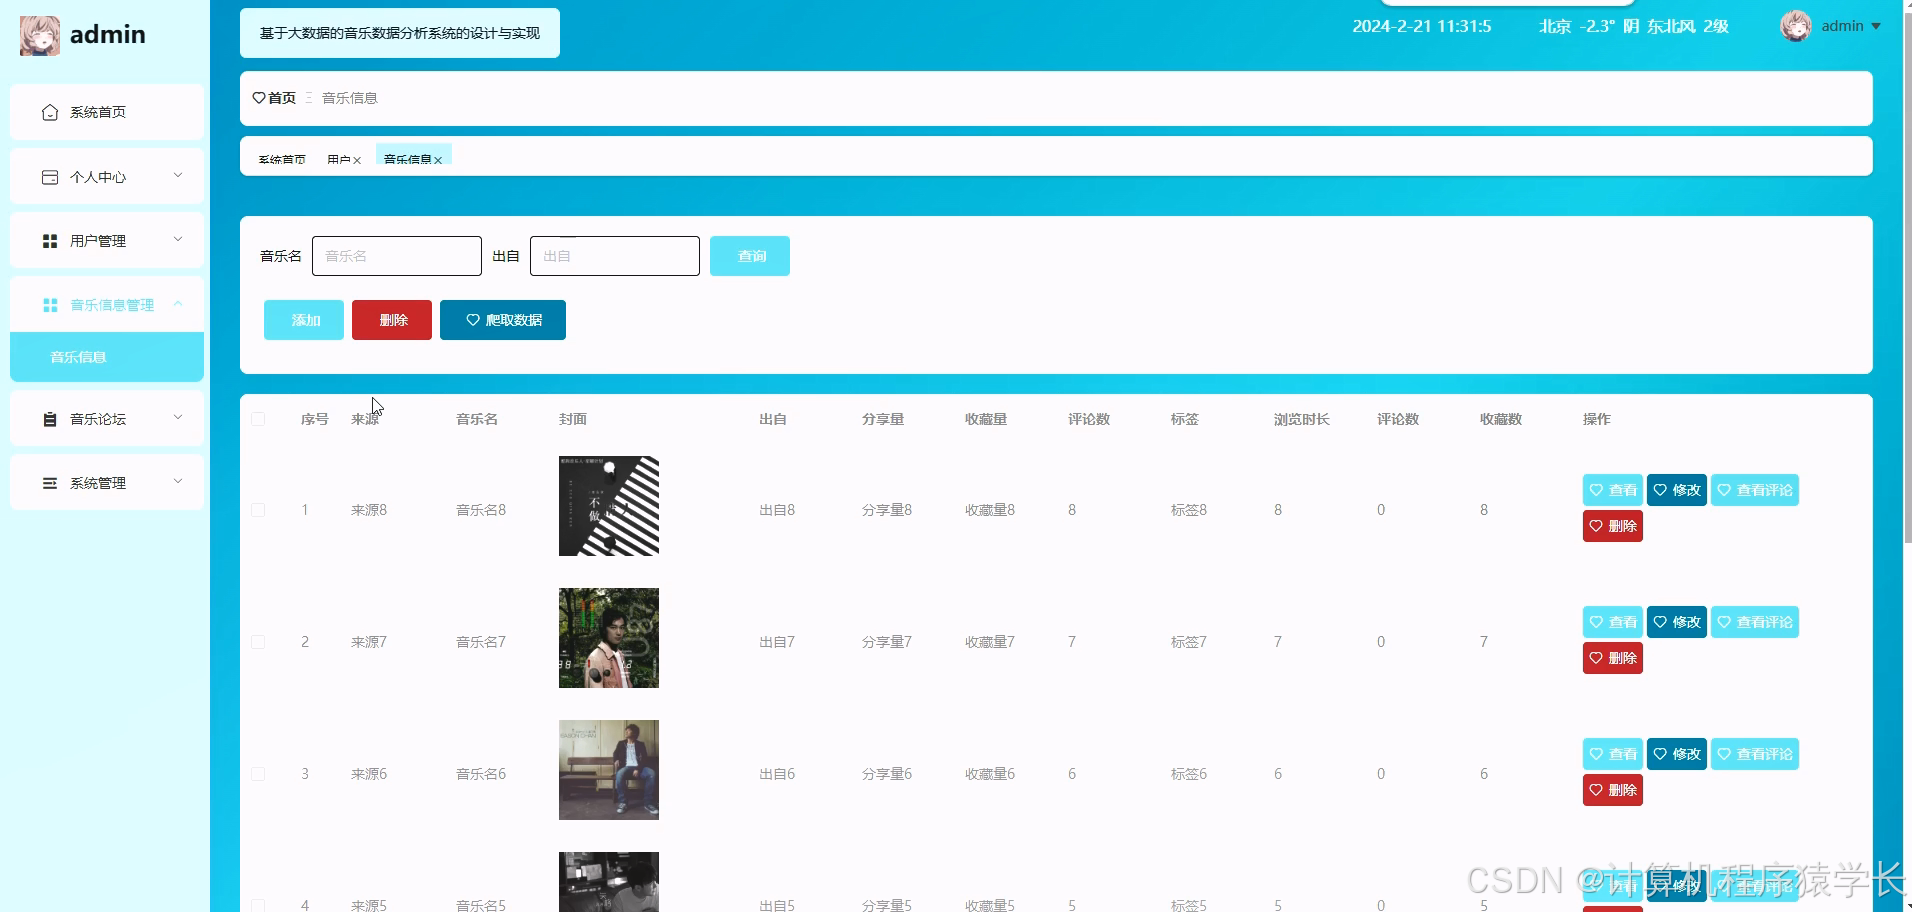Delete the 音乐名6 row

click(1613, 790)
